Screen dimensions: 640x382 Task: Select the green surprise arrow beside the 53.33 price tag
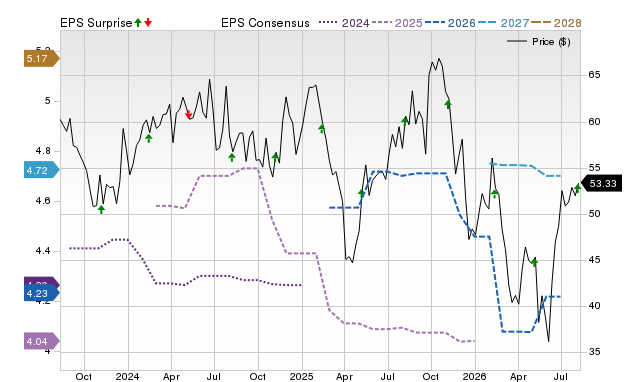[577, 188]
